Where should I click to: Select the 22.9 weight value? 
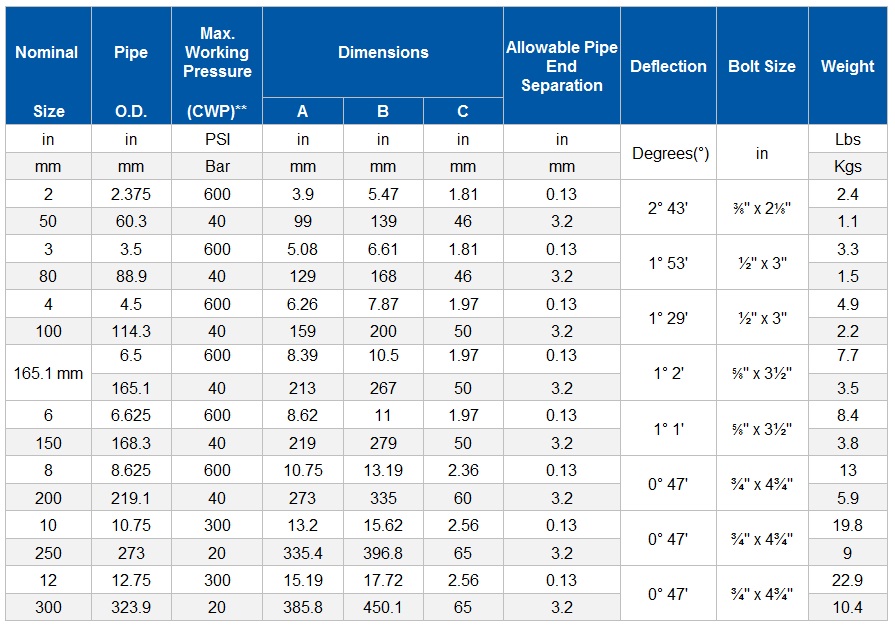(x=847, y=580)
